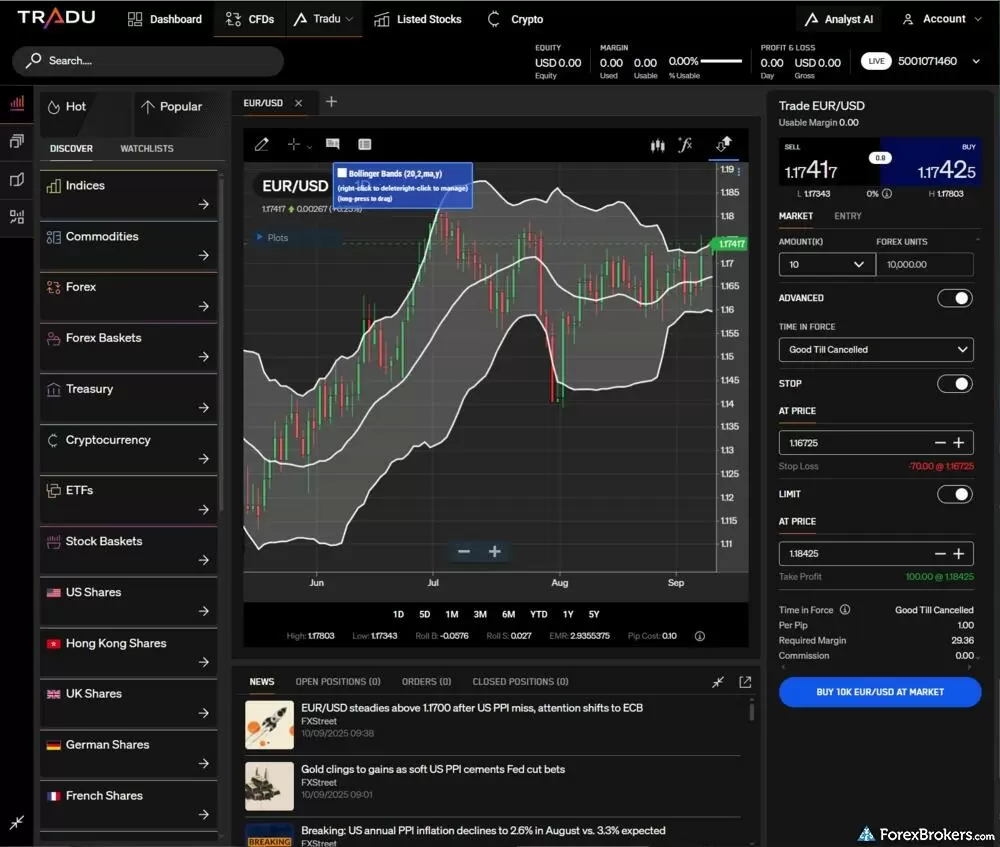Expand the Account menu
Screen dimensions: 1000x847
click(941, 19)
